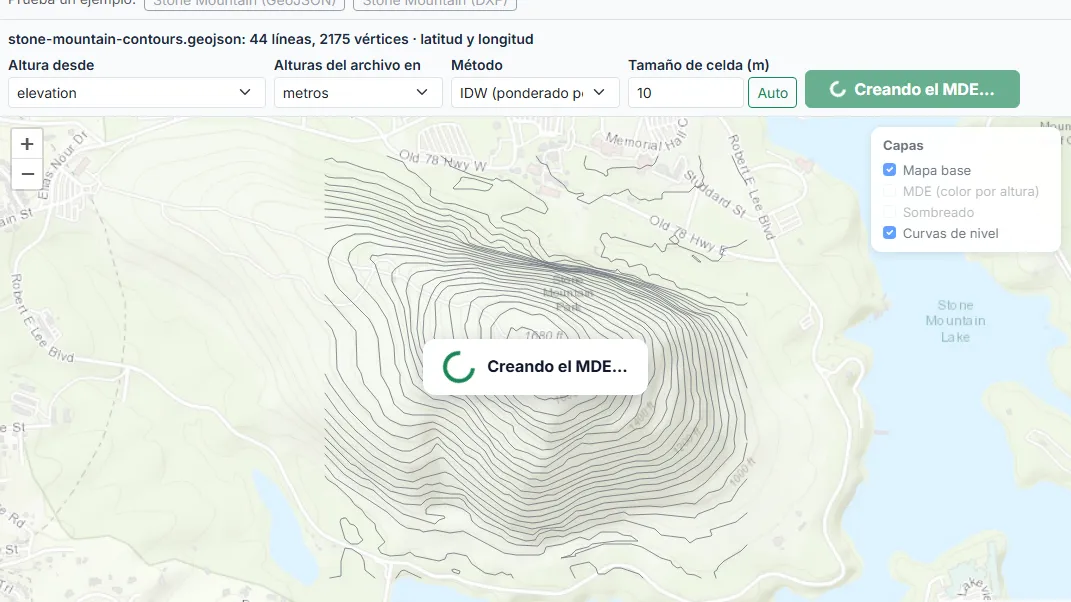Screen dimensions: 1071x602
Task: Click the Stone Mountain Lake map label
Action: (x=955, y=321)
